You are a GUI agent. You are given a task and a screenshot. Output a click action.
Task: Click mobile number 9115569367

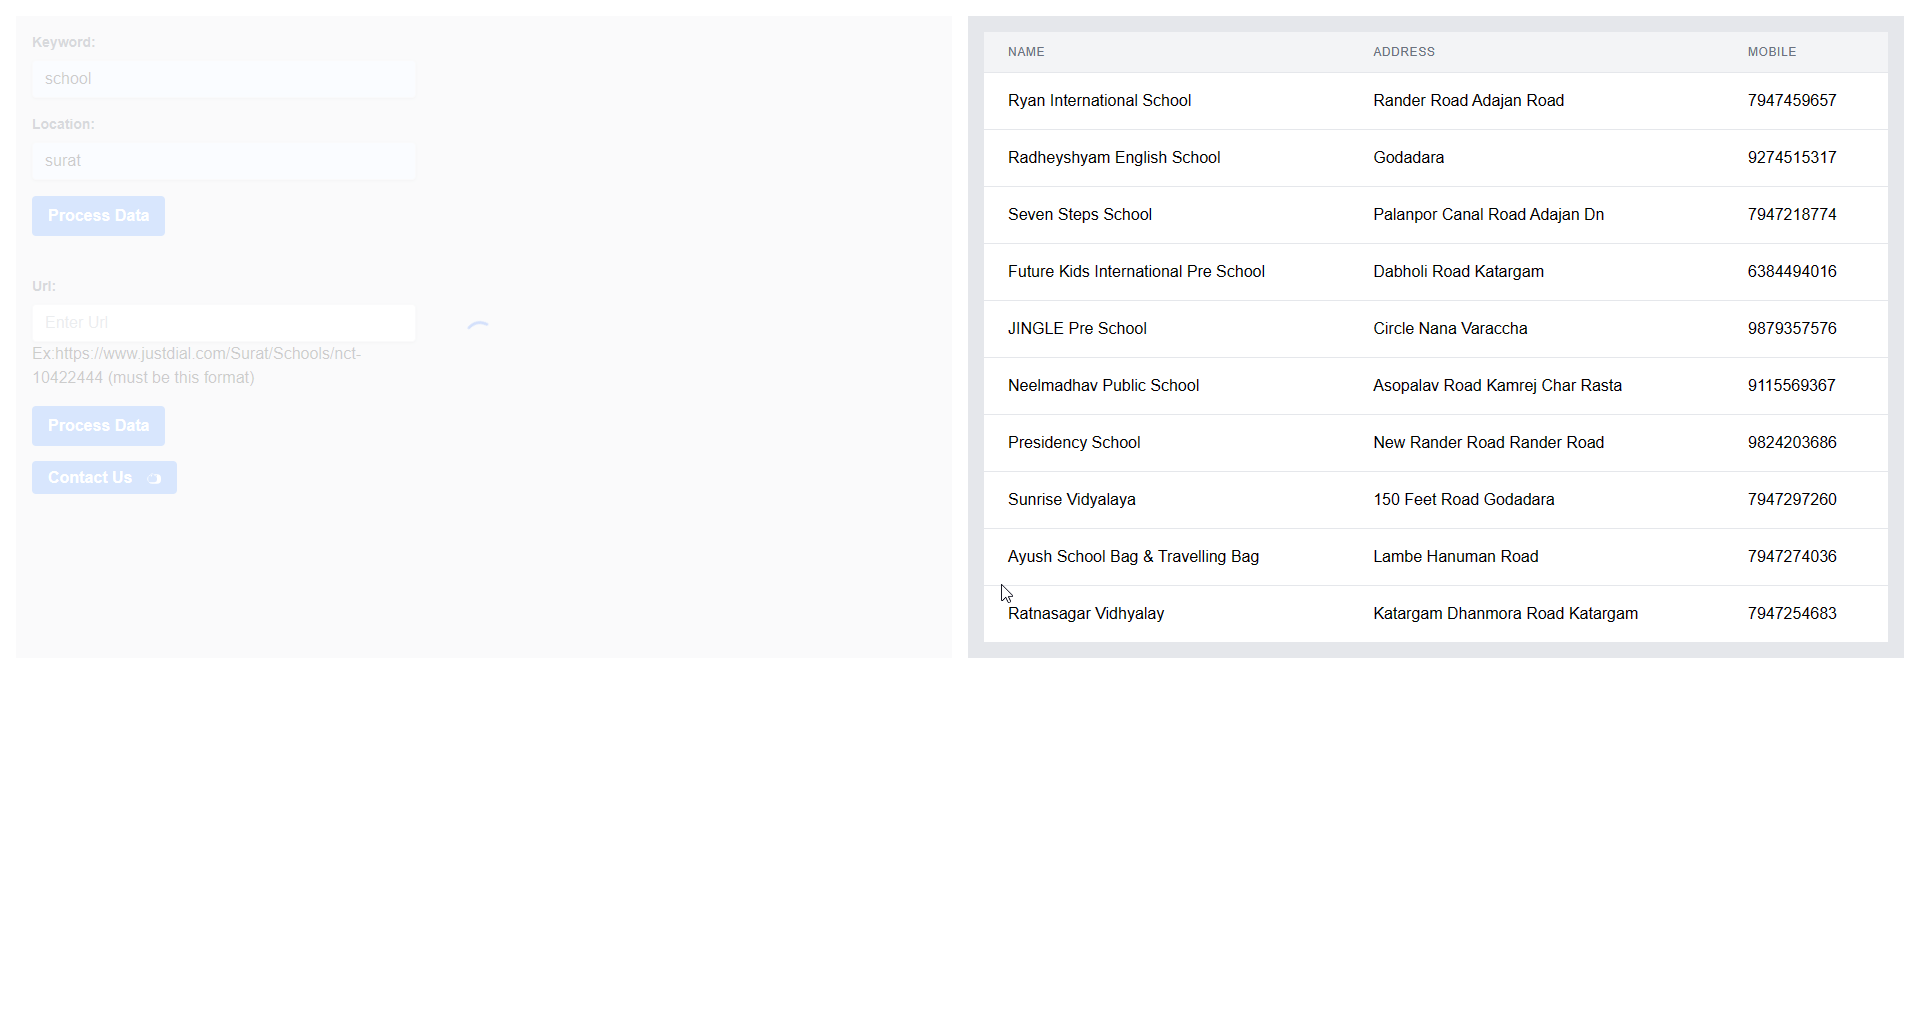[1792, 386]
